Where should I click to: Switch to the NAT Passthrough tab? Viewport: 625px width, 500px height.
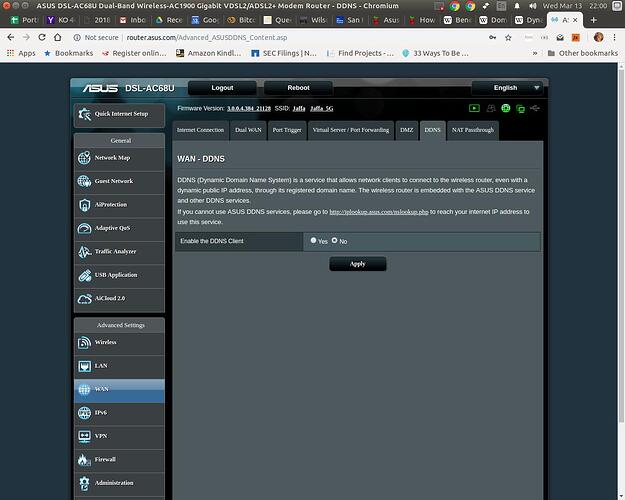473,130
